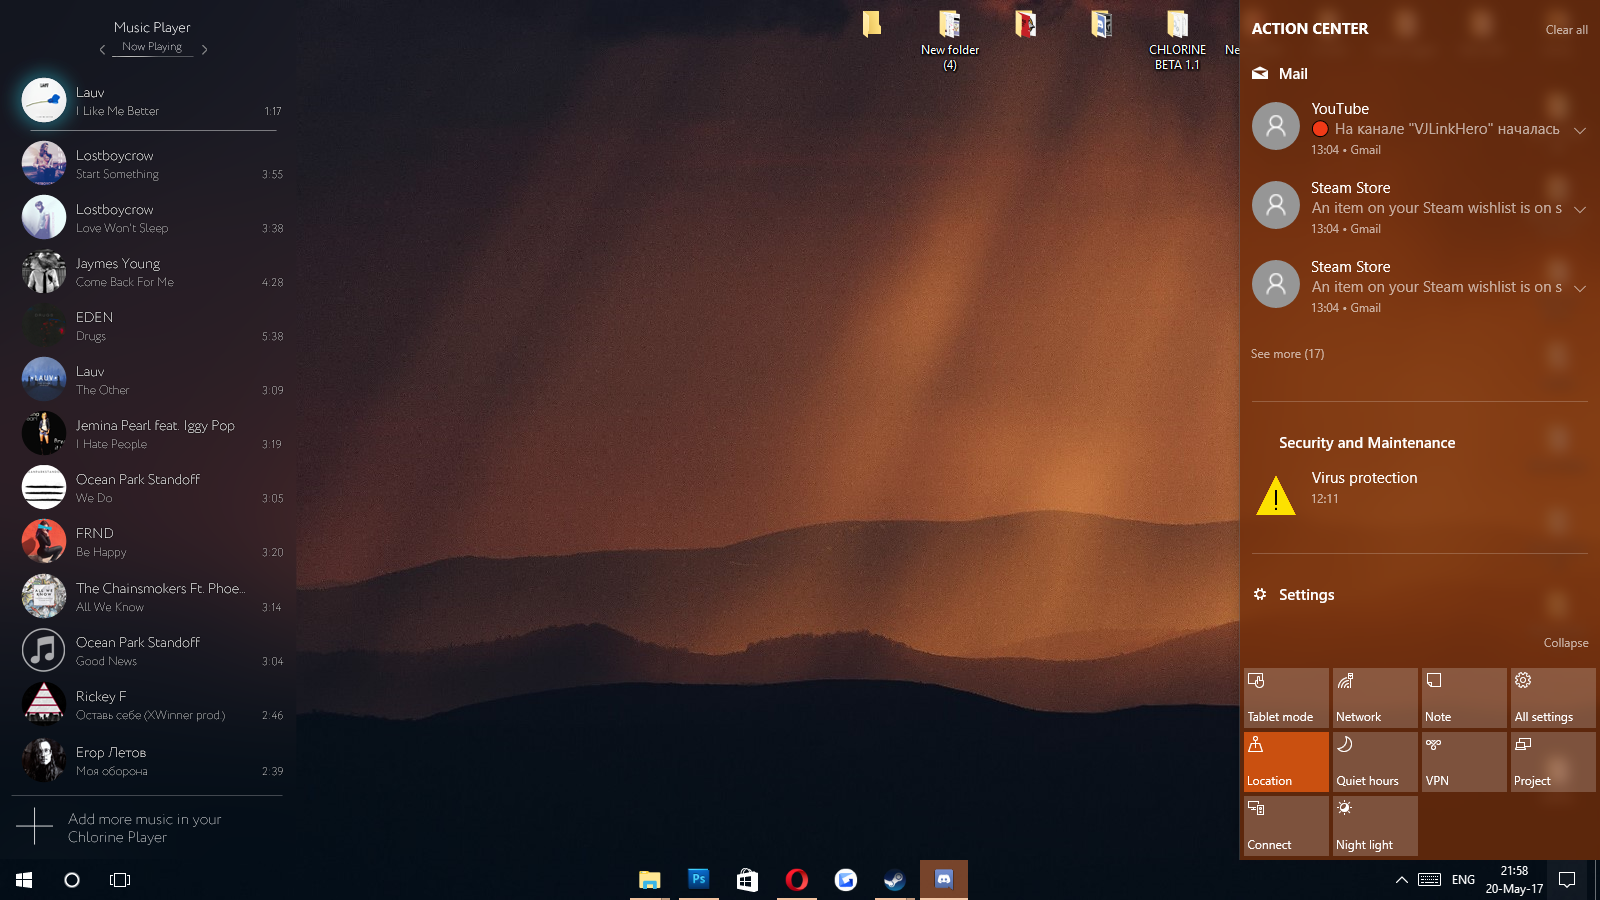Open Photoshop from the taskbar
This screenshot has height=900, width=1600.
[x=699, y=880]
